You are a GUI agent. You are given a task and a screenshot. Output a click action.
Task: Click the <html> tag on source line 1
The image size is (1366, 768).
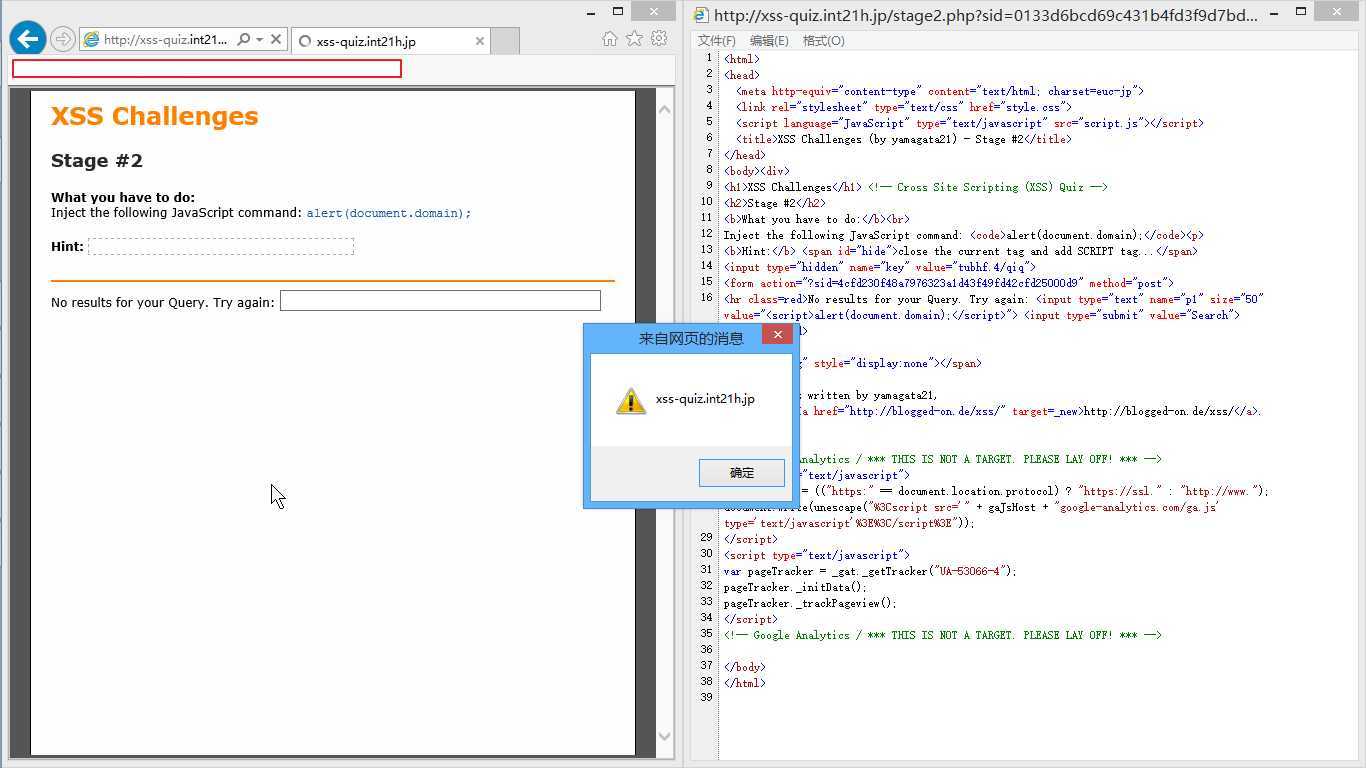(741, 59)
